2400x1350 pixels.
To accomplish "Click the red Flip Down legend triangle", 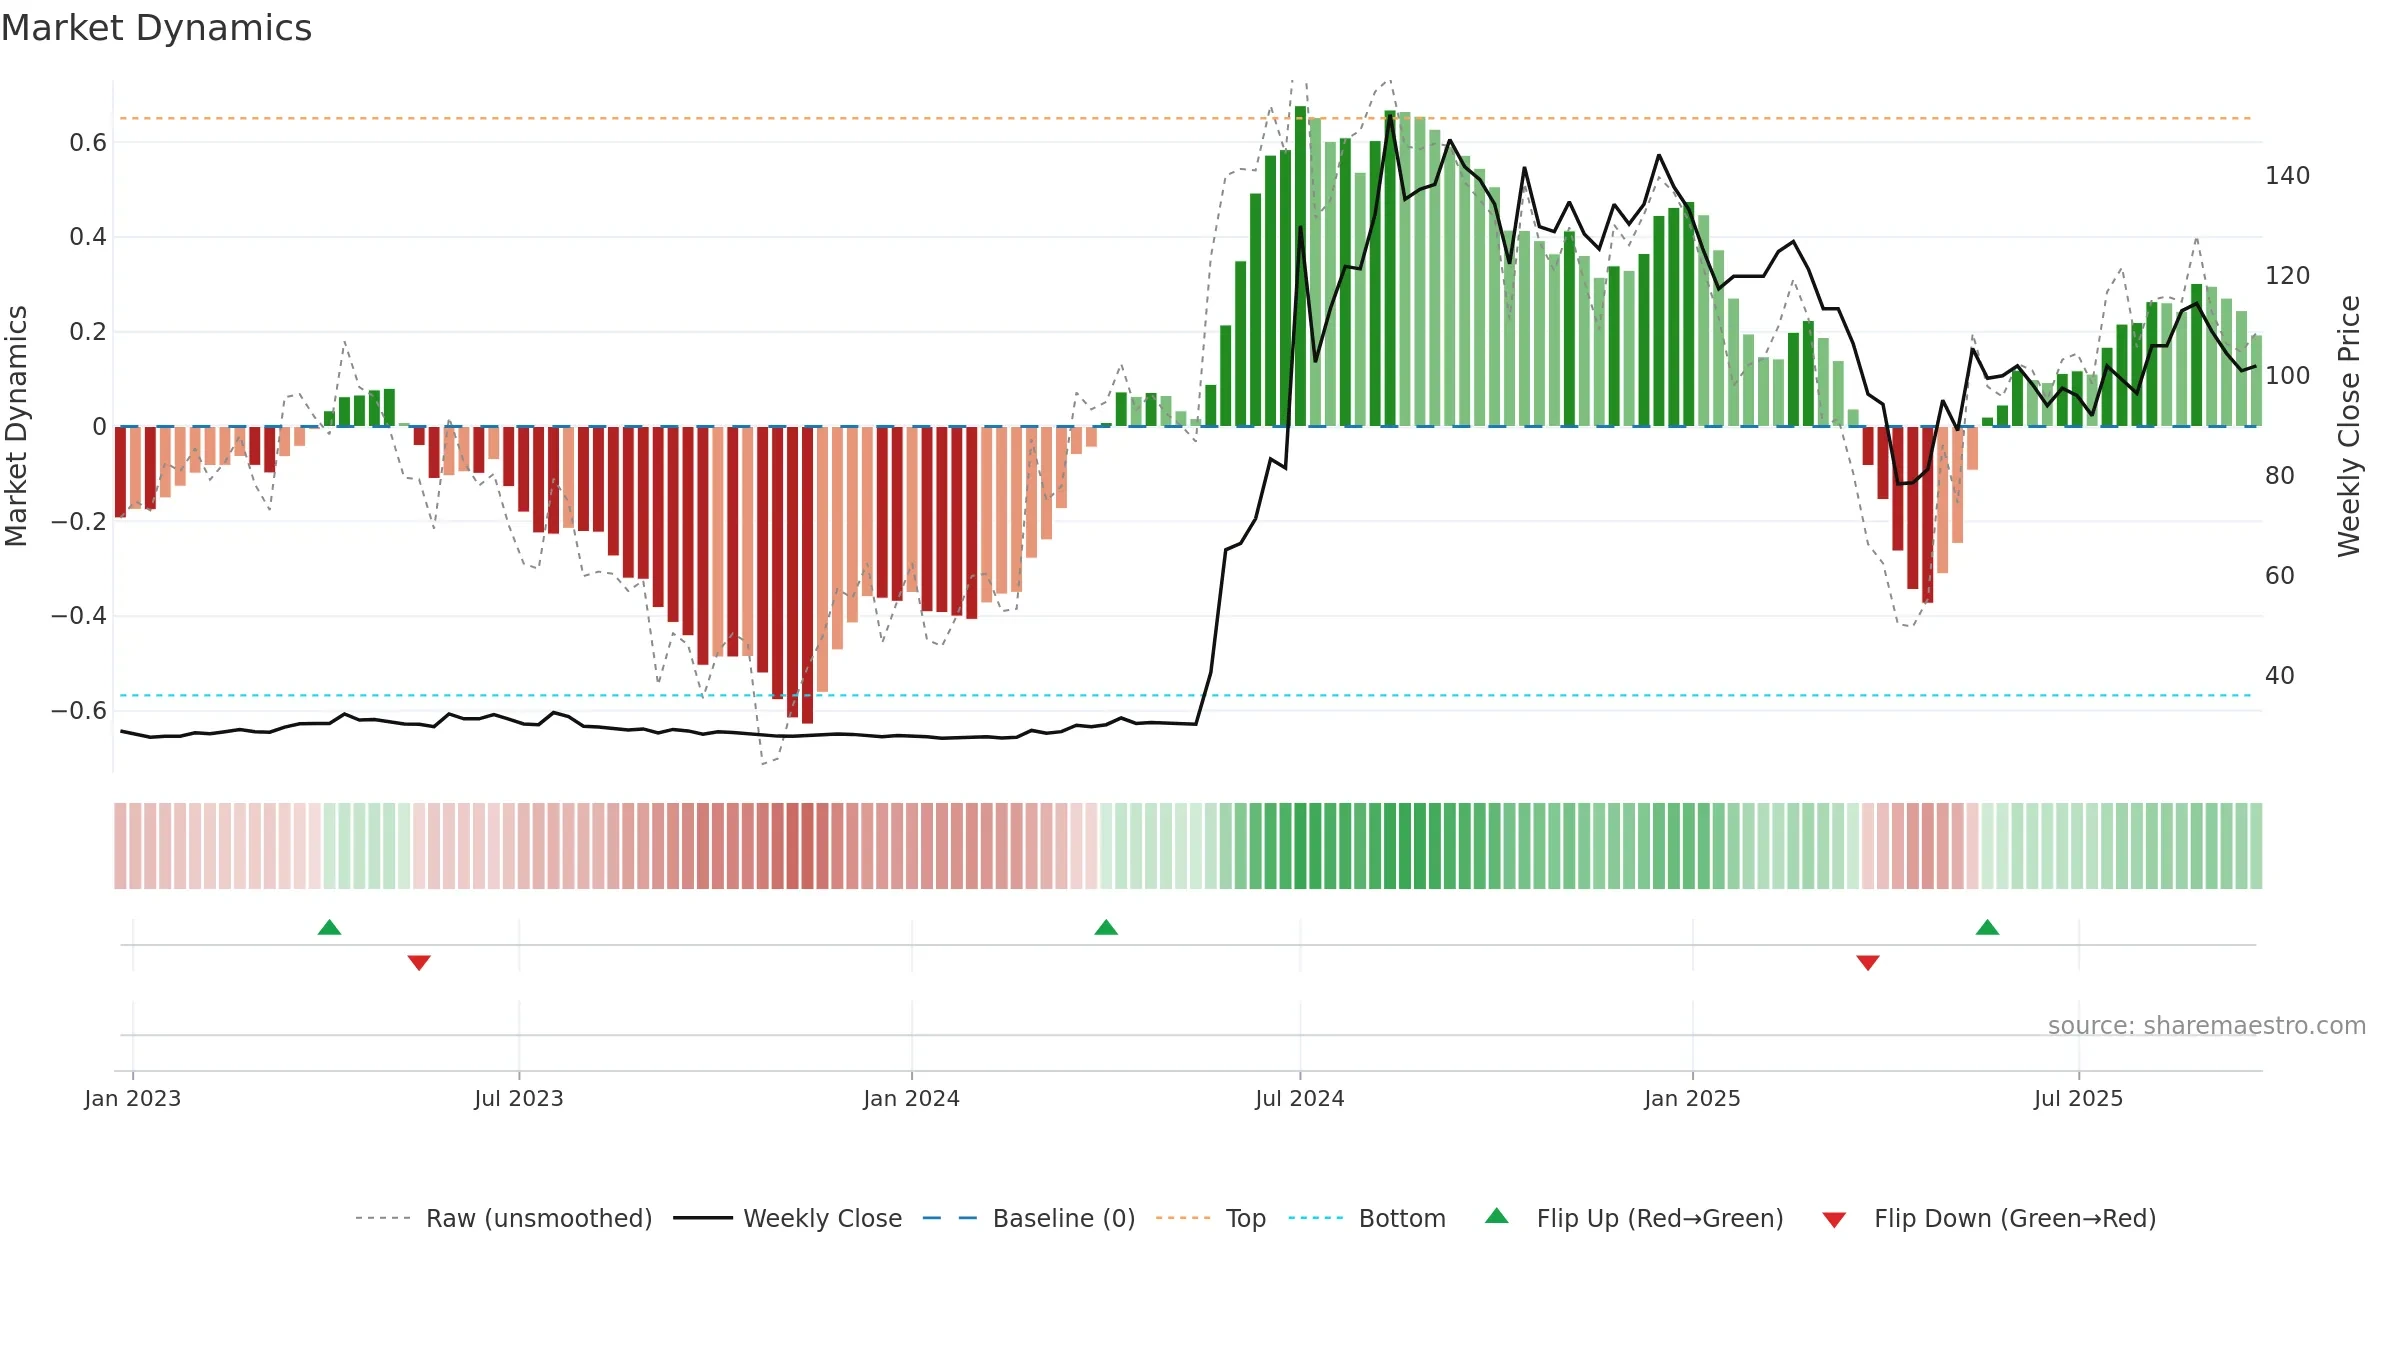I will [1834, 1220].
